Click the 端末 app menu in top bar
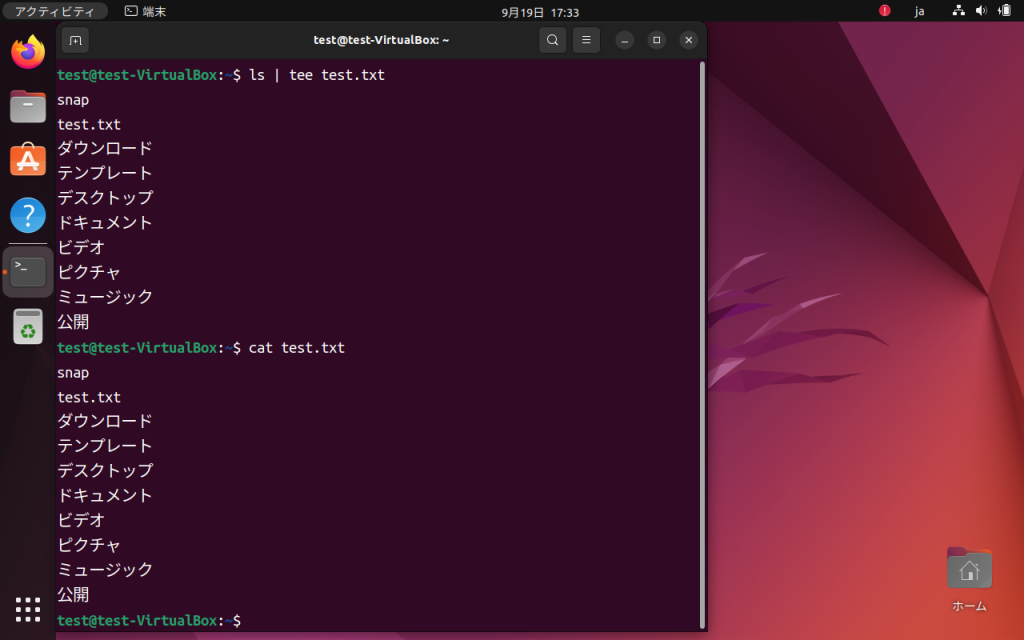Viewport: 1024px width, 640px height. tap(146, 11)
